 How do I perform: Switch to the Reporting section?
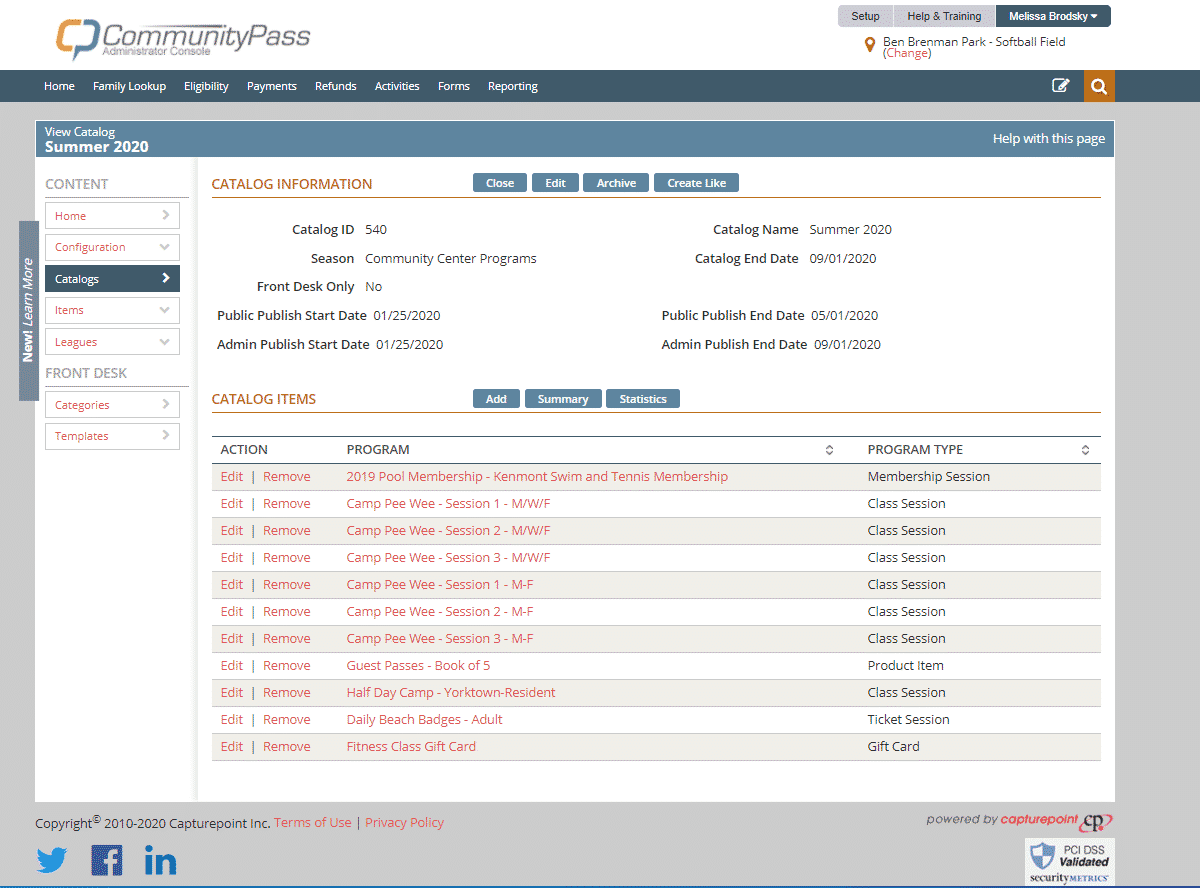click(x=512, y=86)
